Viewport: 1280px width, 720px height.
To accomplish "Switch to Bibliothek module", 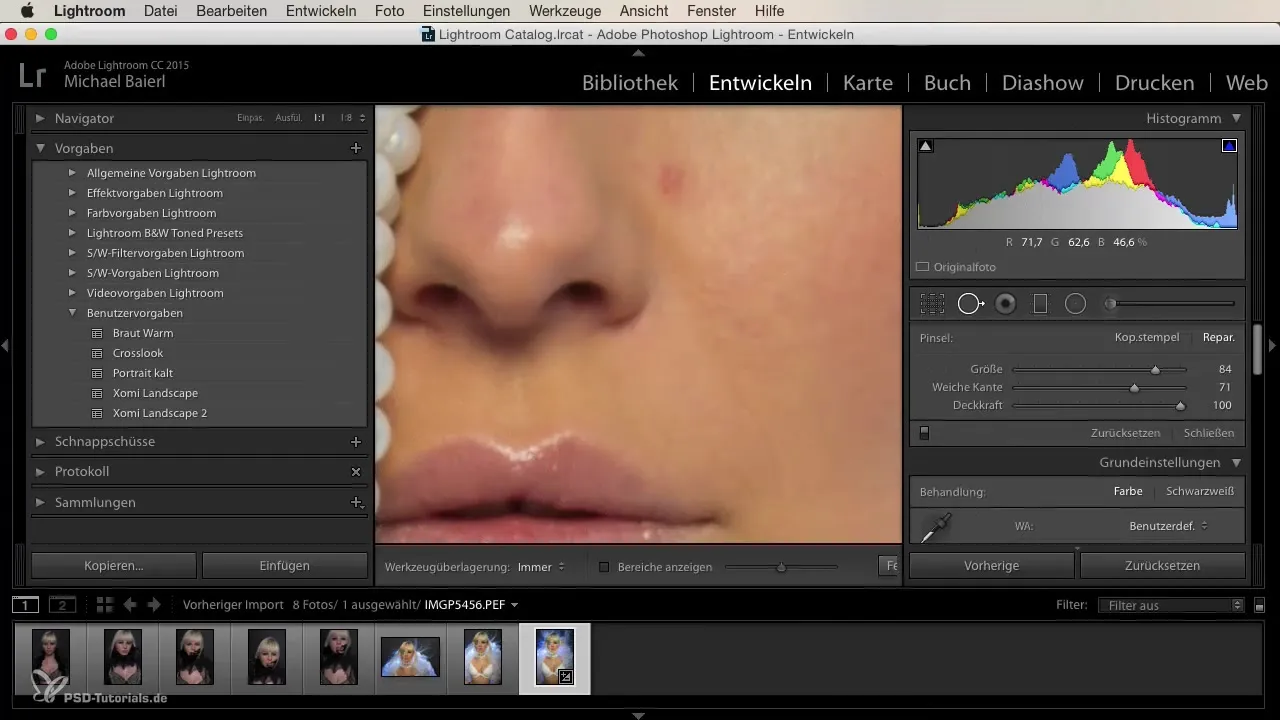I will coord(630,83).
